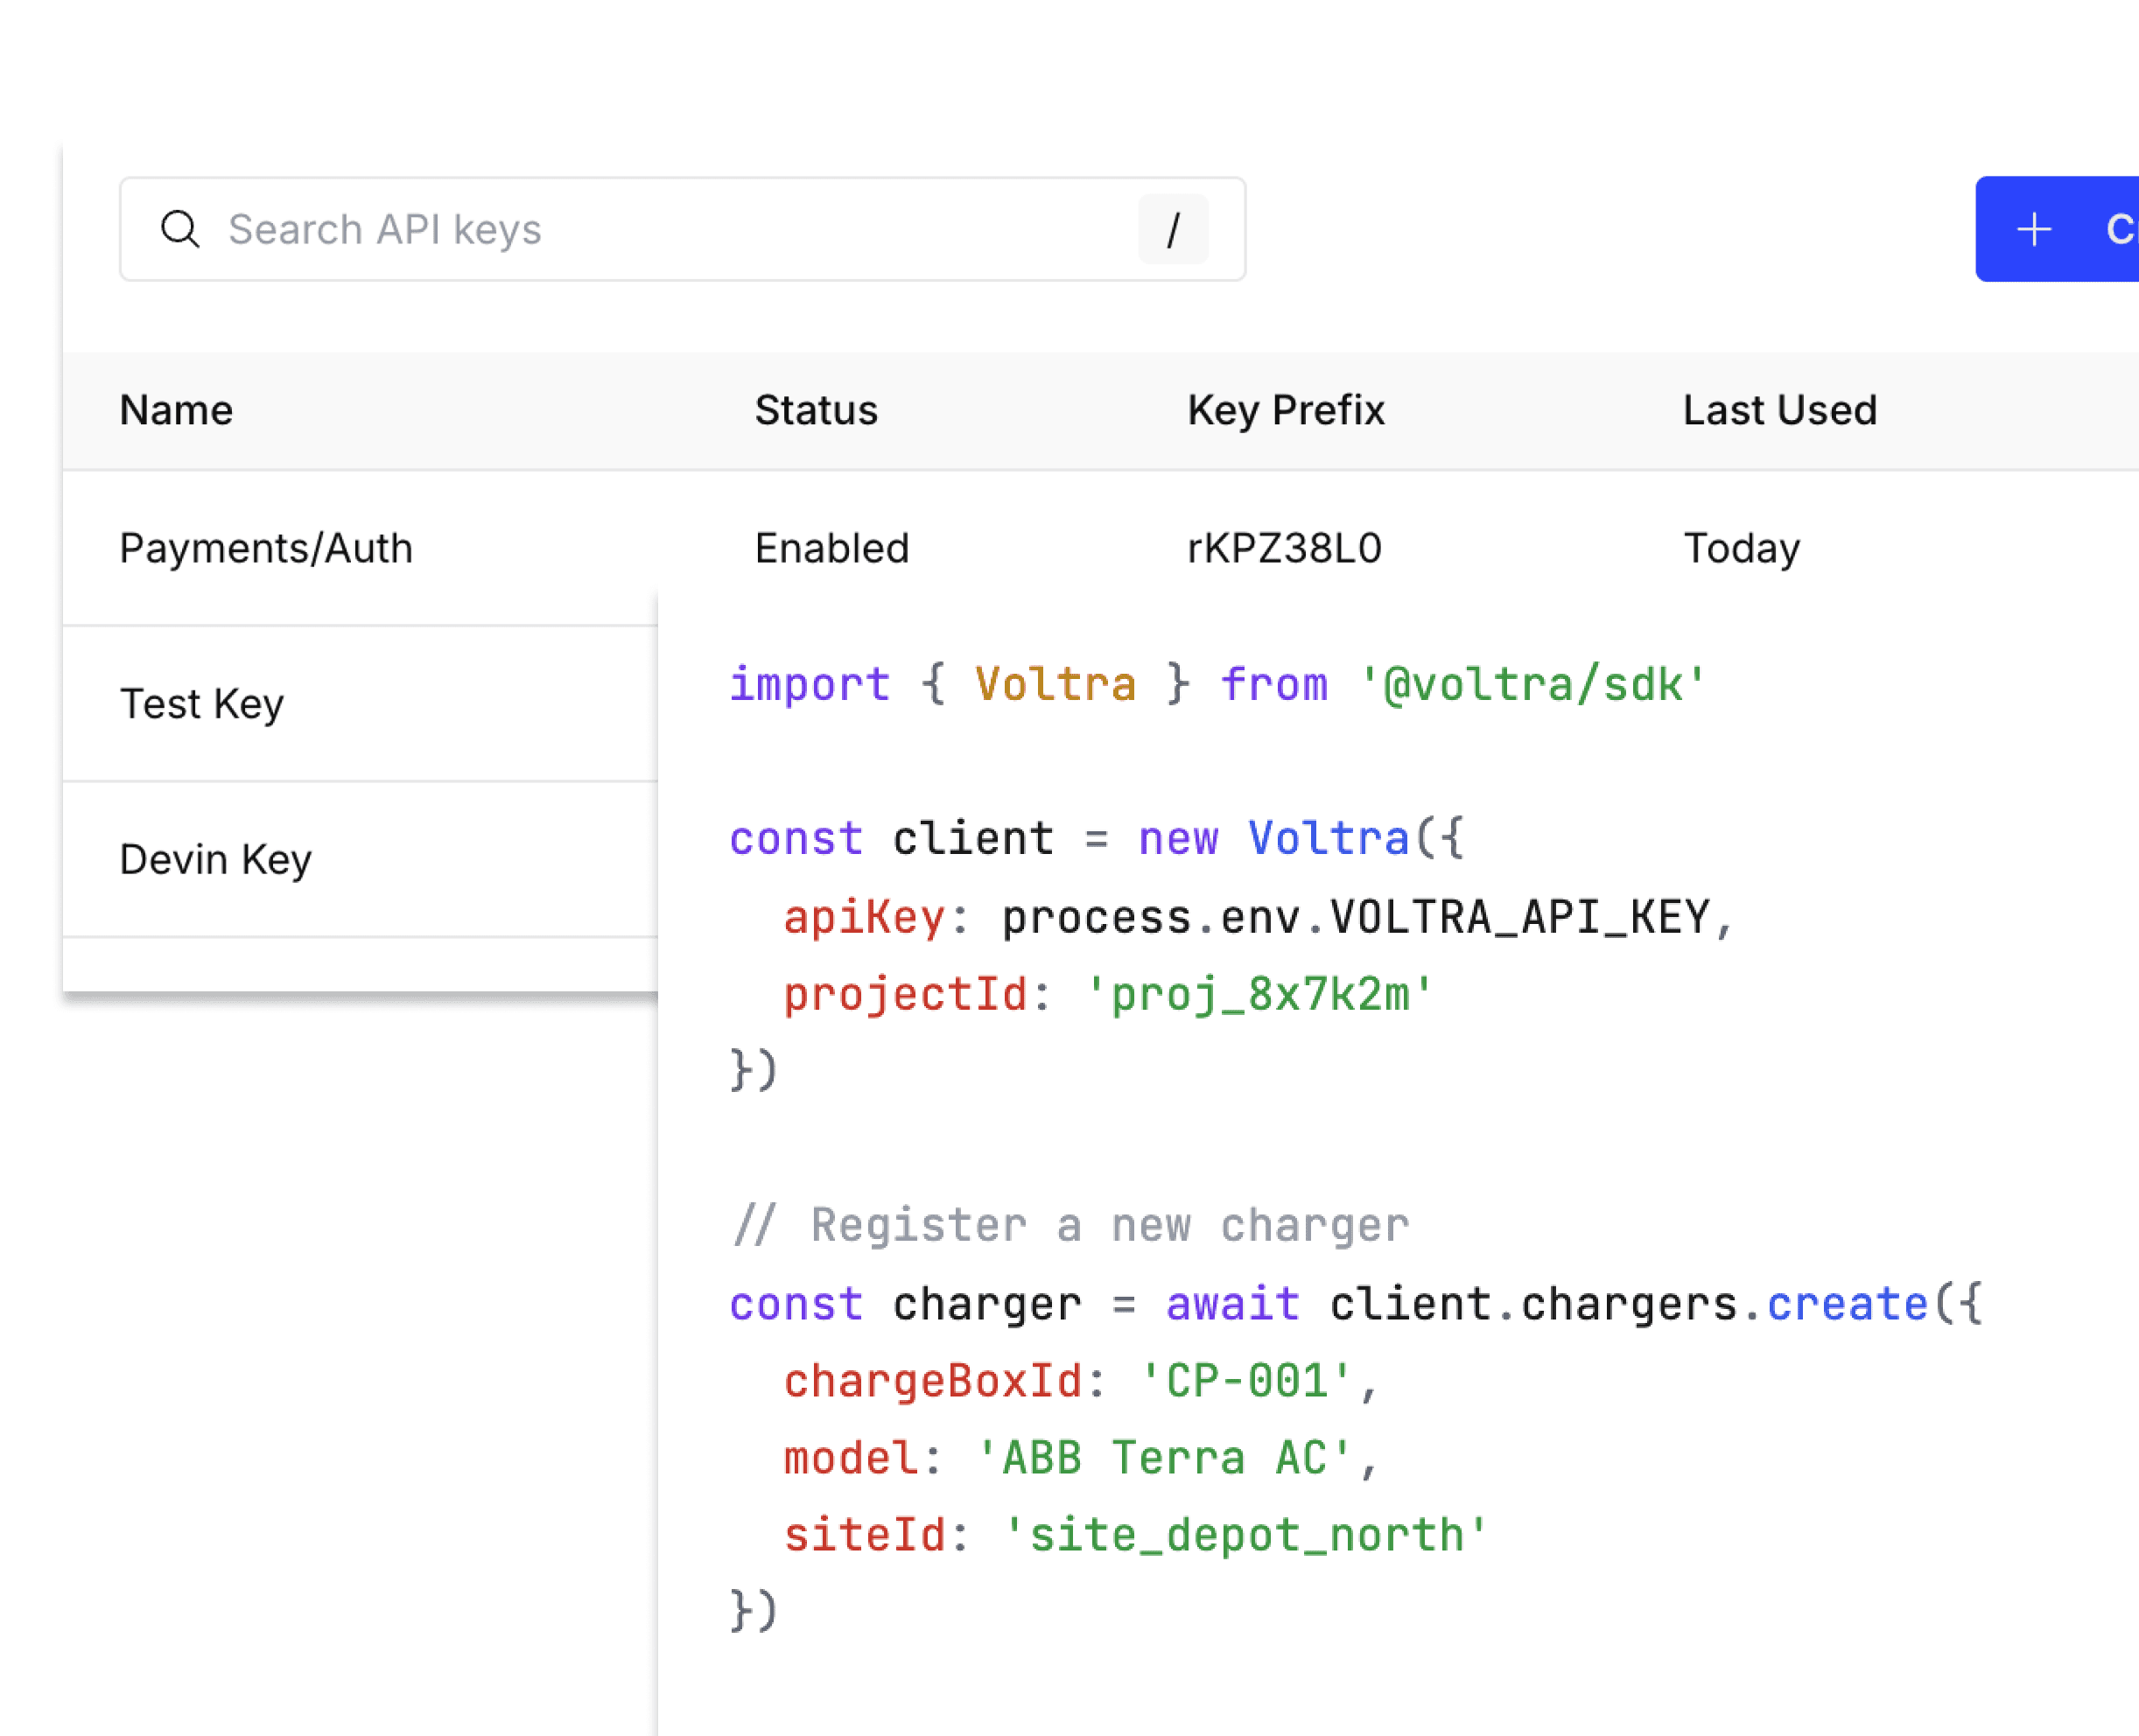Click the Last Used column header
This screenshot has width=2139, height=1736.
[x=1779, y=410]
